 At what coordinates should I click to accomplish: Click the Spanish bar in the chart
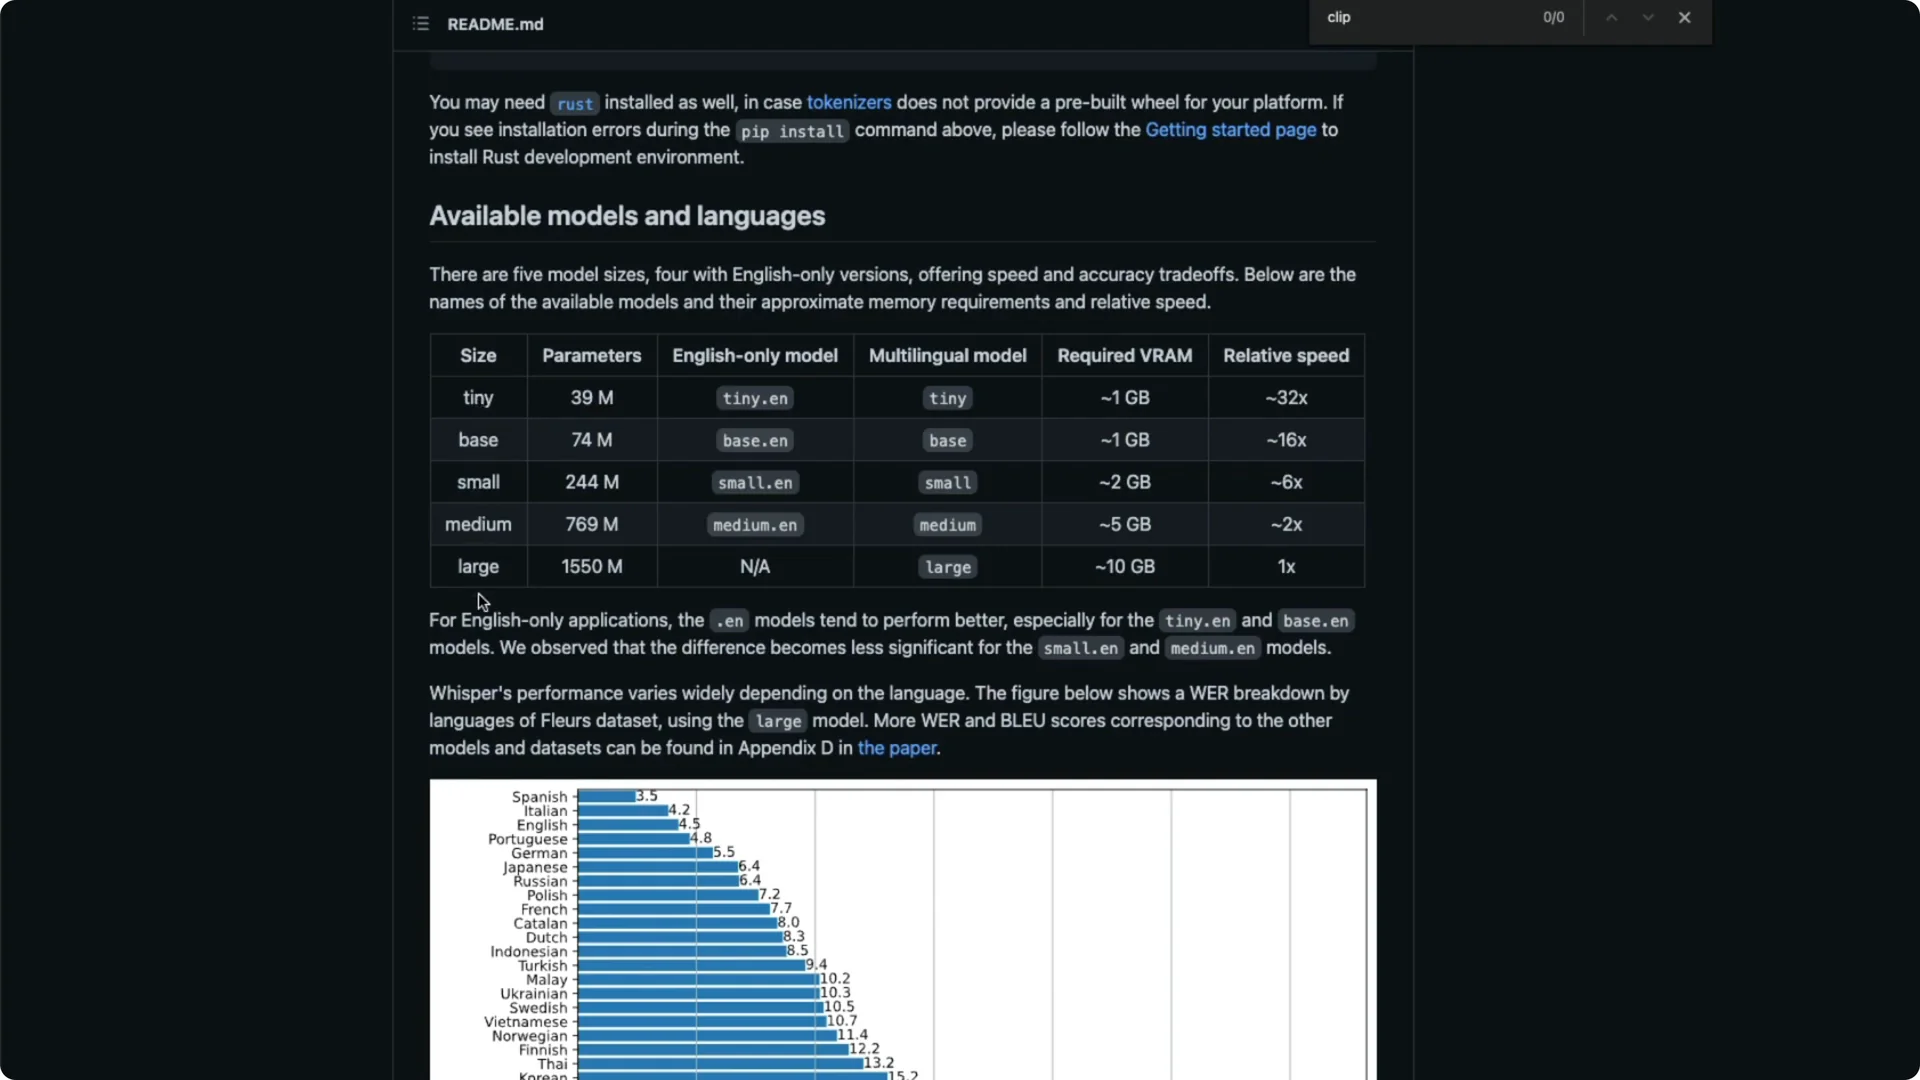(604, 796)
